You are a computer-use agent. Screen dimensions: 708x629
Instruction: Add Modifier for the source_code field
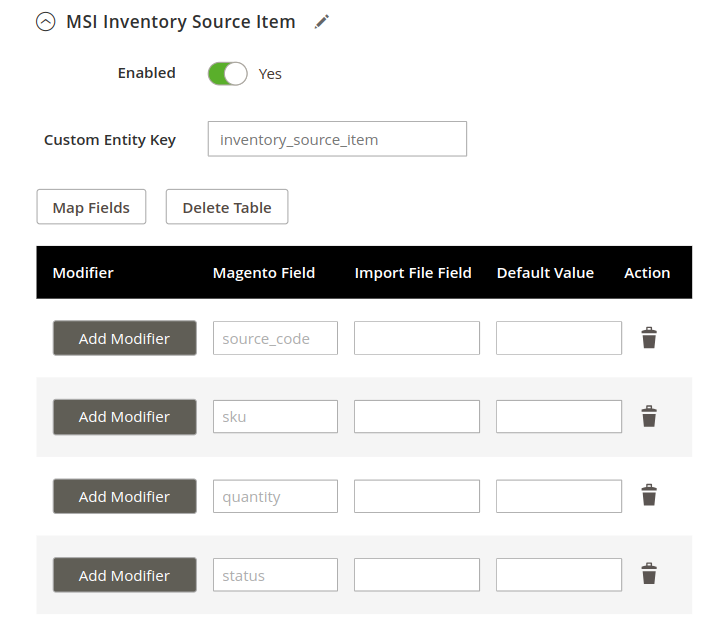(x=125, y=338)
